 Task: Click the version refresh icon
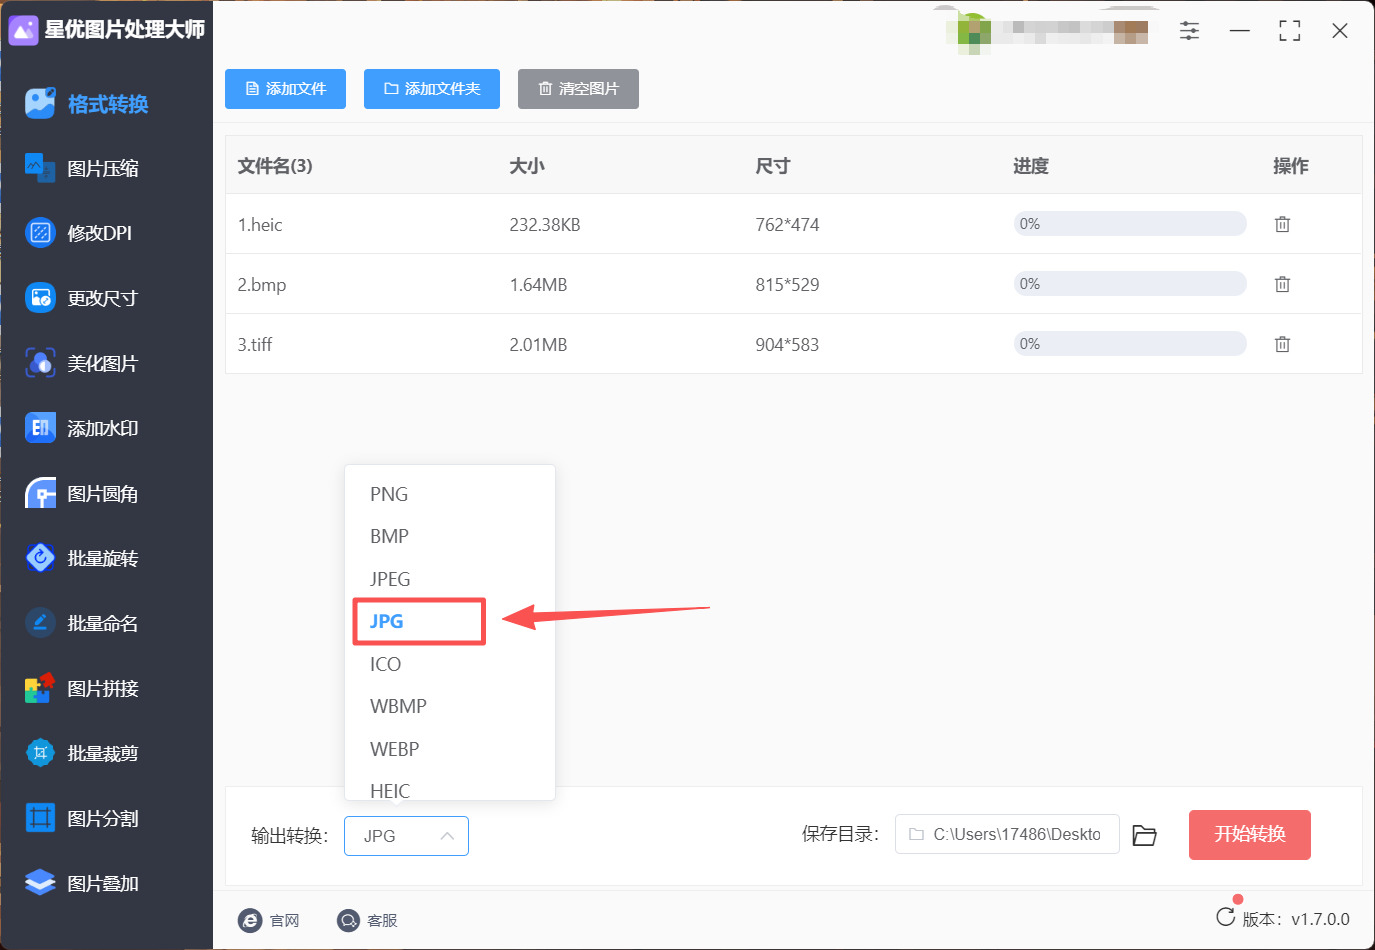(1225, 917)
